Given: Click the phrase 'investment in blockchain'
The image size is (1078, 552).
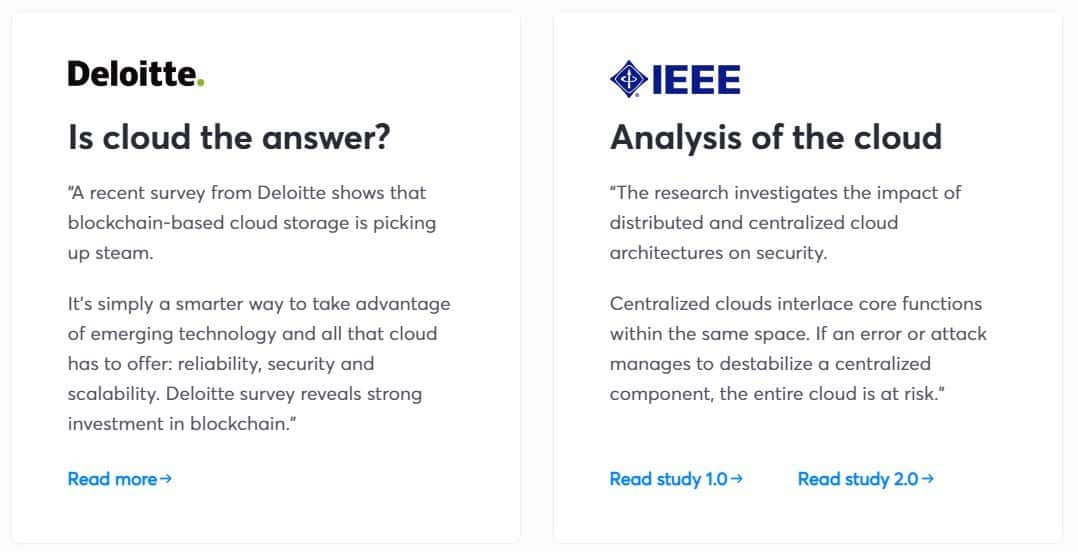Looking at the screenshot, I should (177, 423).
